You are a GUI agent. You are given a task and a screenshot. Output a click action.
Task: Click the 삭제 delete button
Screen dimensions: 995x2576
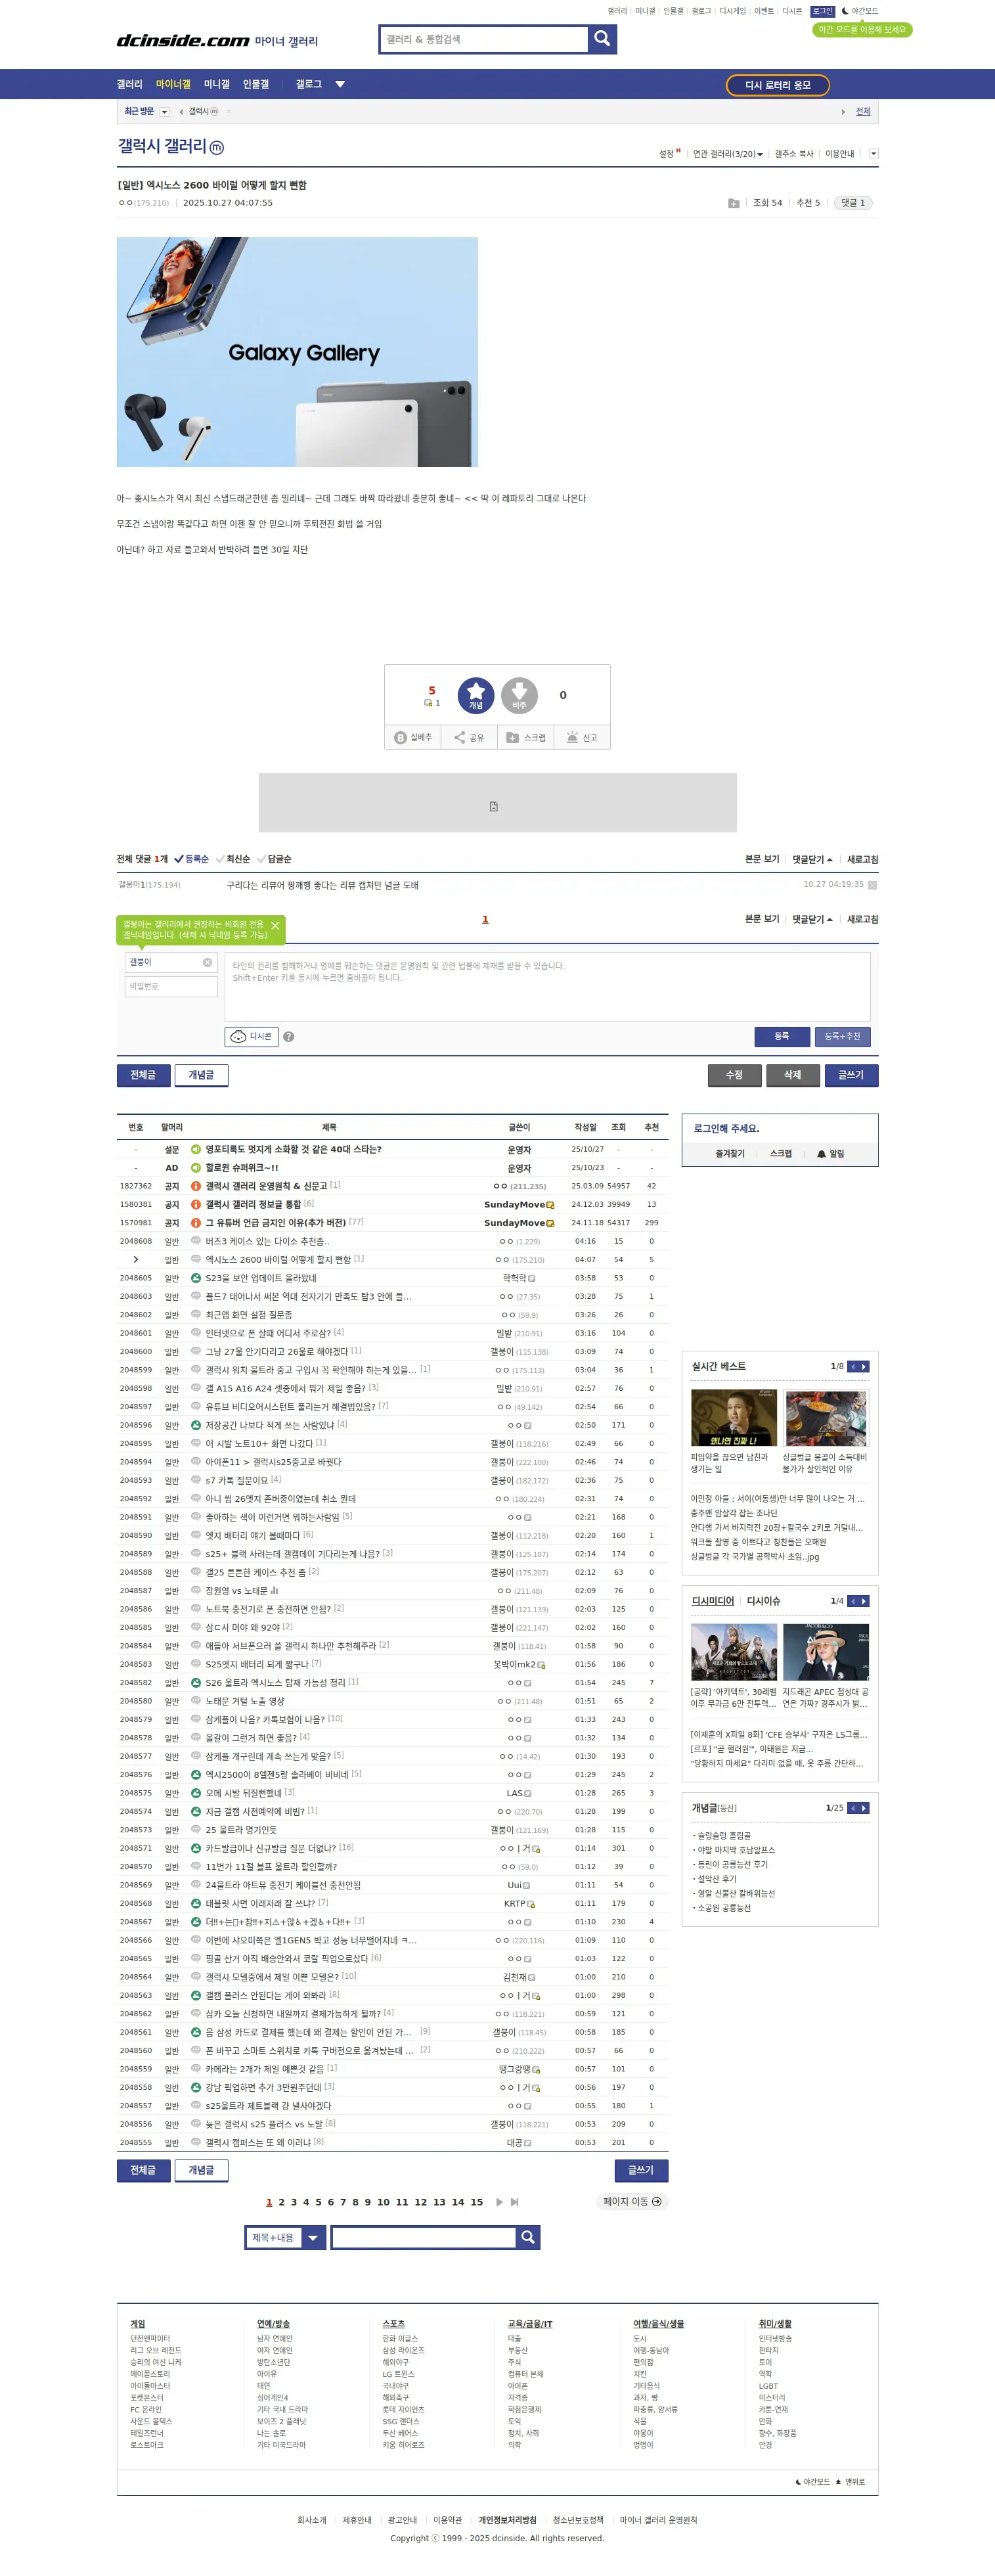[x=793, y=1075]
